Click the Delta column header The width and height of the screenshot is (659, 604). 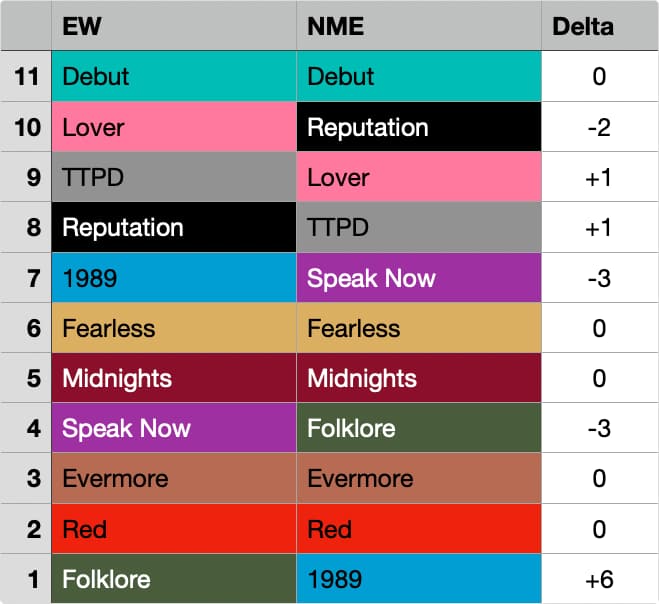click(x=599, y=26)
